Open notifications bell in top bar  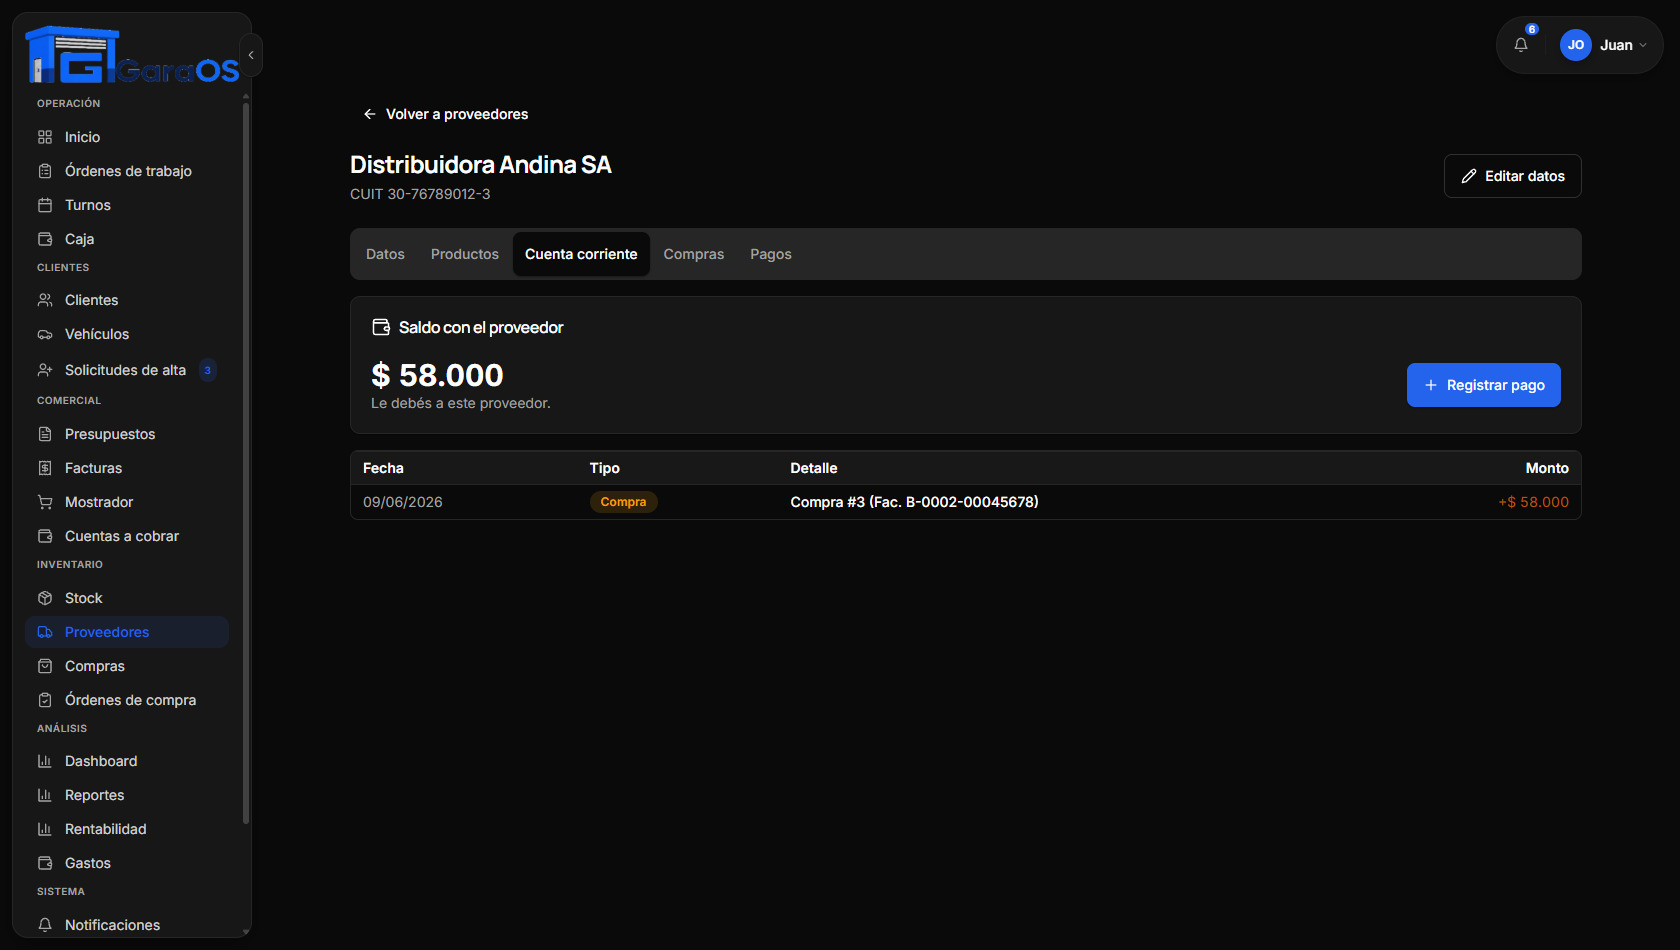[1521, 45]
